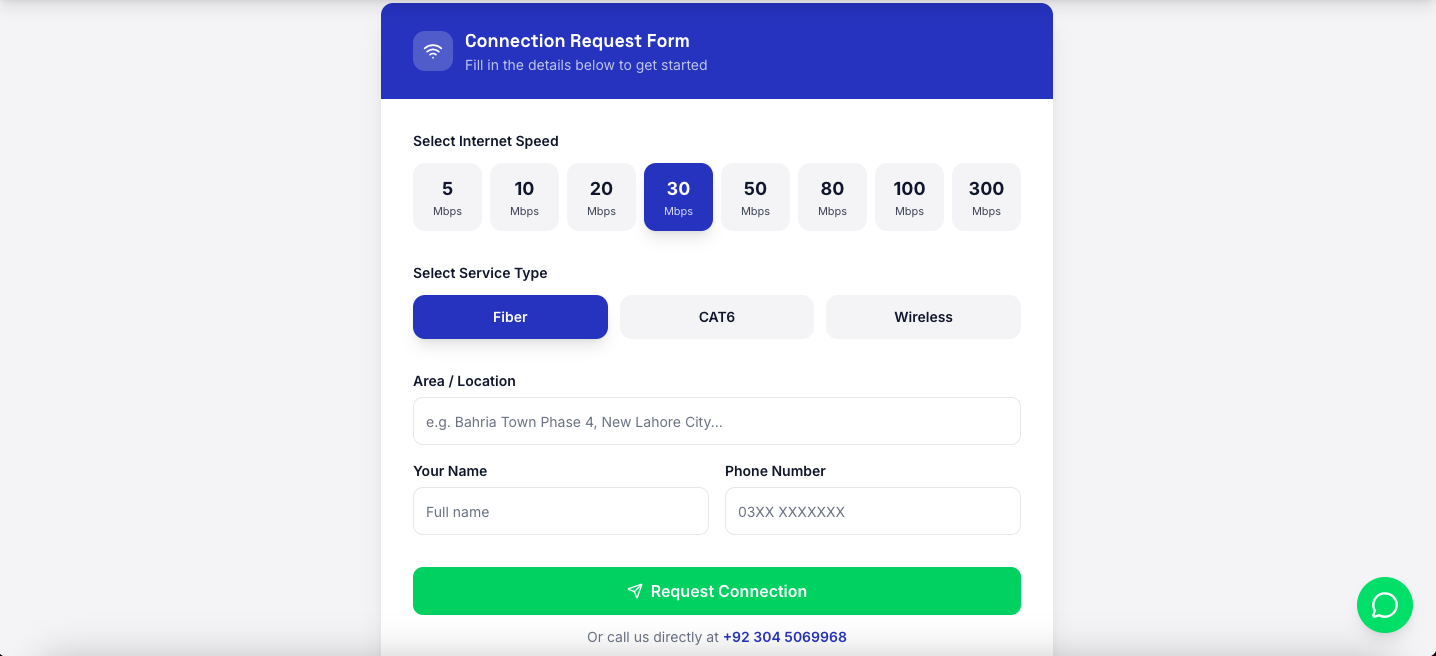Click the Wi-Fi icon in form header
Viewport: 1436px width, 656px height.
point(433,51)
